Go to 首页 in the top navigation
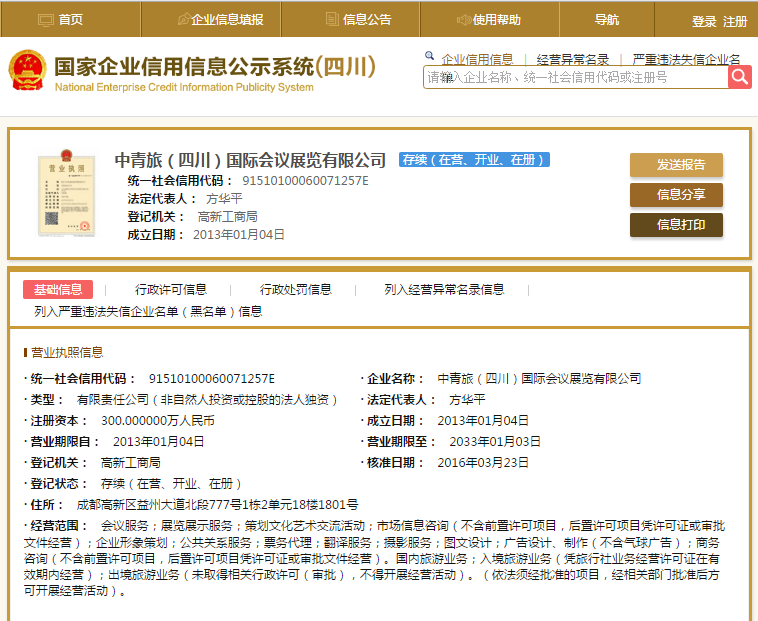Viewport: 758px width, 621px height. coord(71,19)
